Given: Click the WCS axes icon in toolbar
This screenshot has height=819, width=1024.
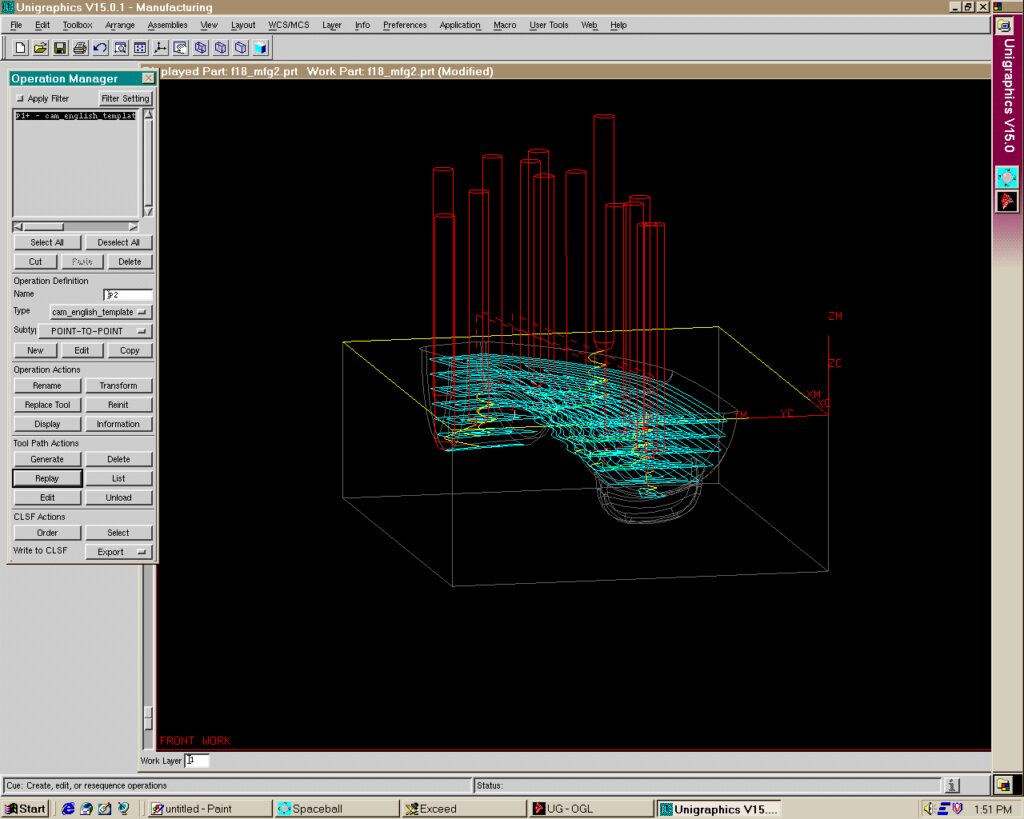Looking at the screenshot, I should [161, 47].
